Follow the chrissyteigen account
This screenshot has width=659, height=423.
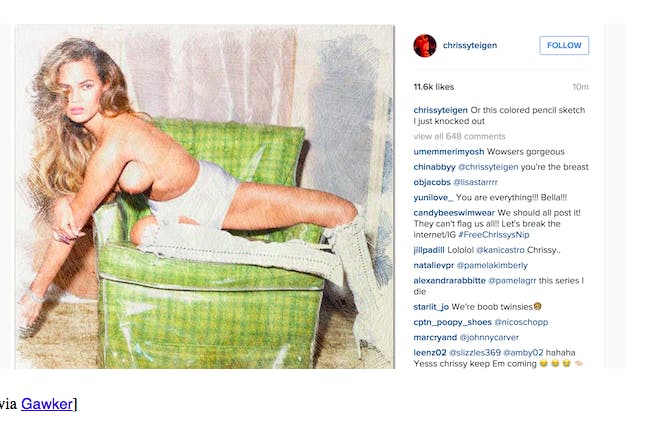pyautogui.click(x=564, y=45)
